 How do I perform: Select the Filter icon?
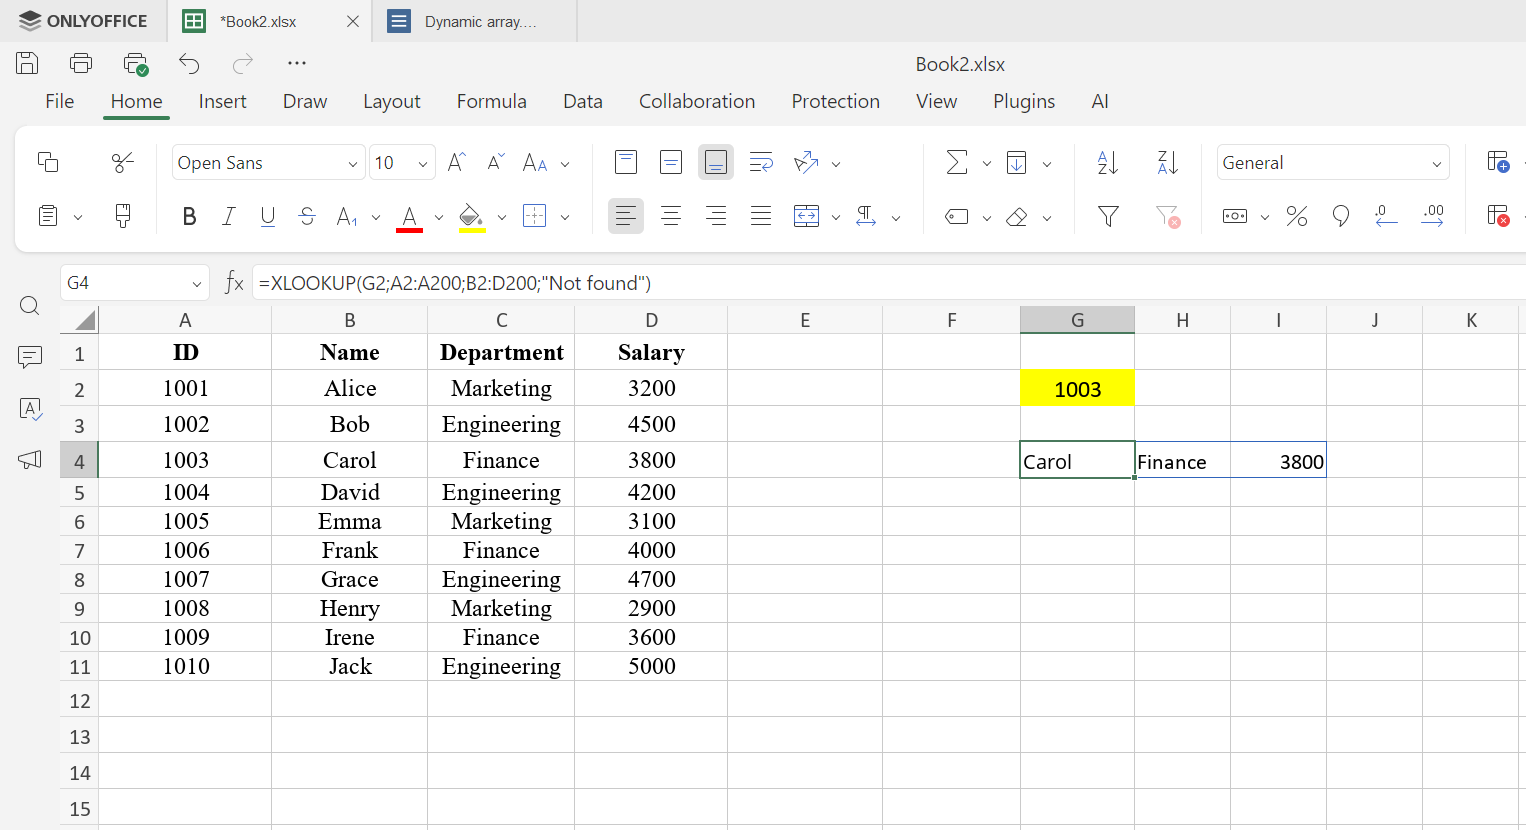[x=1107, y=216]
